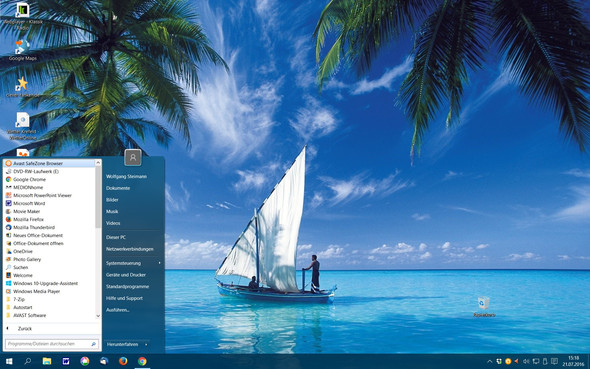Open Geräte und Drucker link
Screen dimensions: 590x369
pyautogui.click(x=126, y=275)
